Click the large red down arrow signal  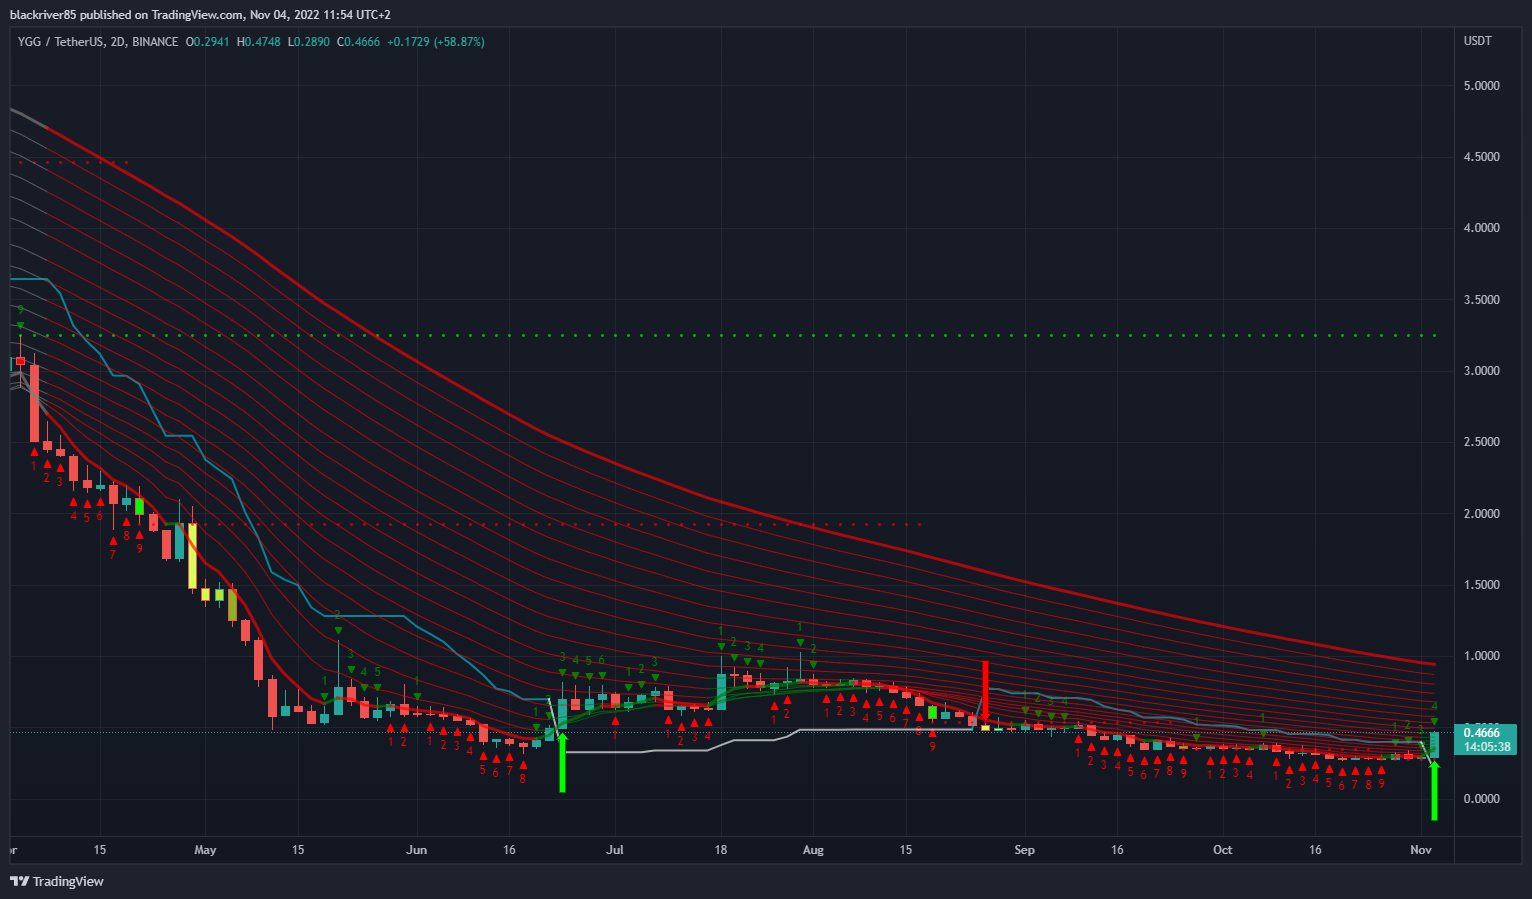985,690
